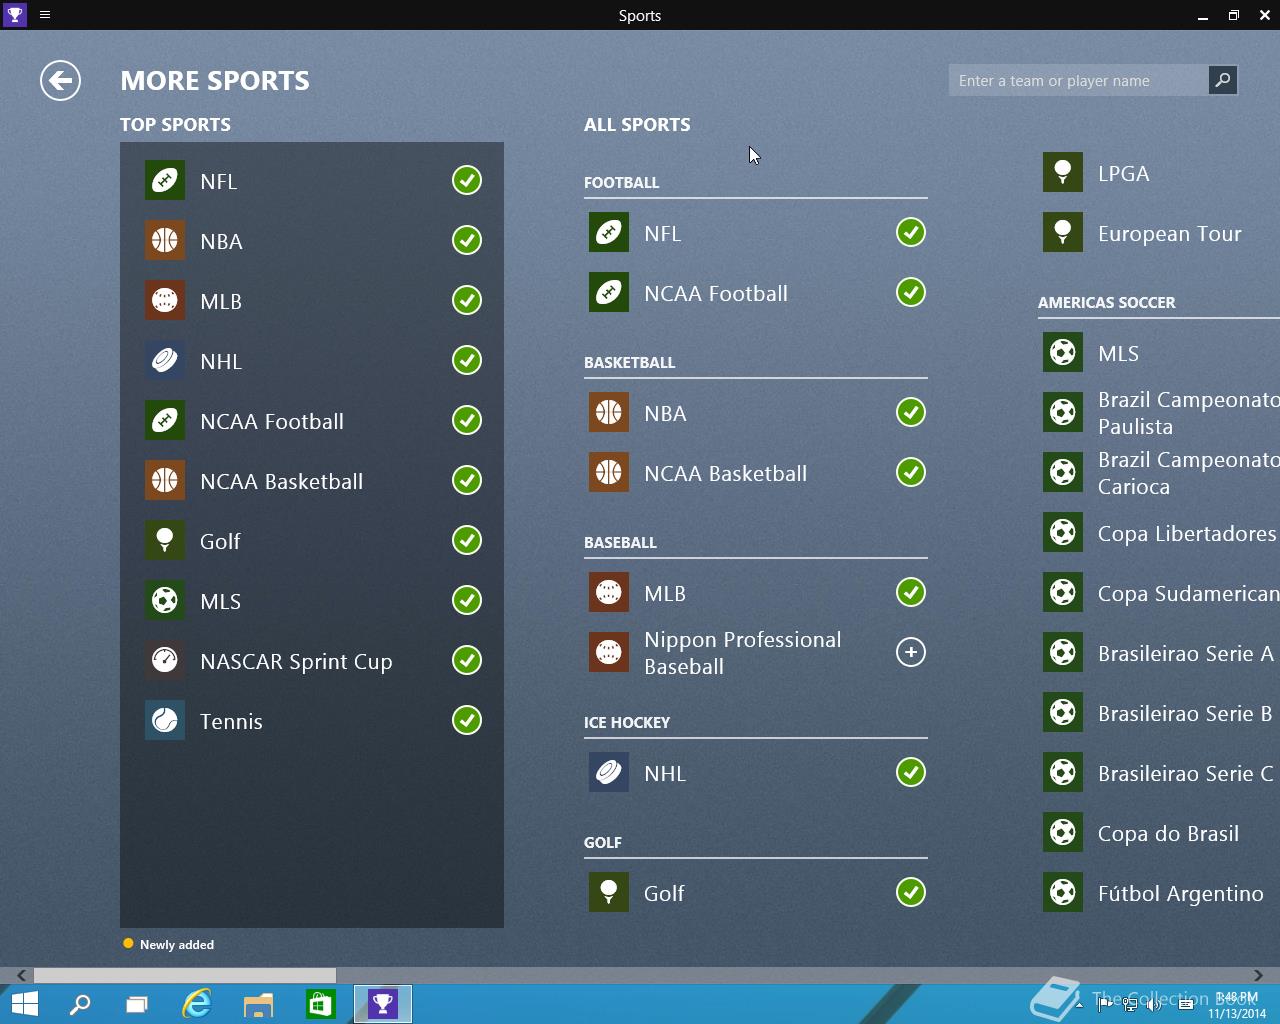The width and height of the screenshot is (1280, 1024).
Task: Open the Tennis ball icon
Action: tap(165, 720)
